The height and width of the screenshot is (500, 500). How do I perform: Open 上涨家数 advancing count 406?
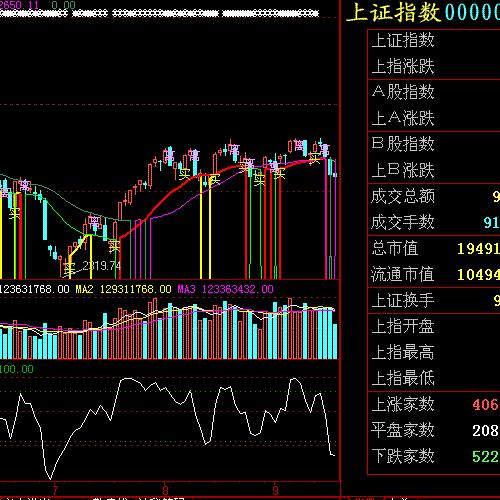[434, 404]
